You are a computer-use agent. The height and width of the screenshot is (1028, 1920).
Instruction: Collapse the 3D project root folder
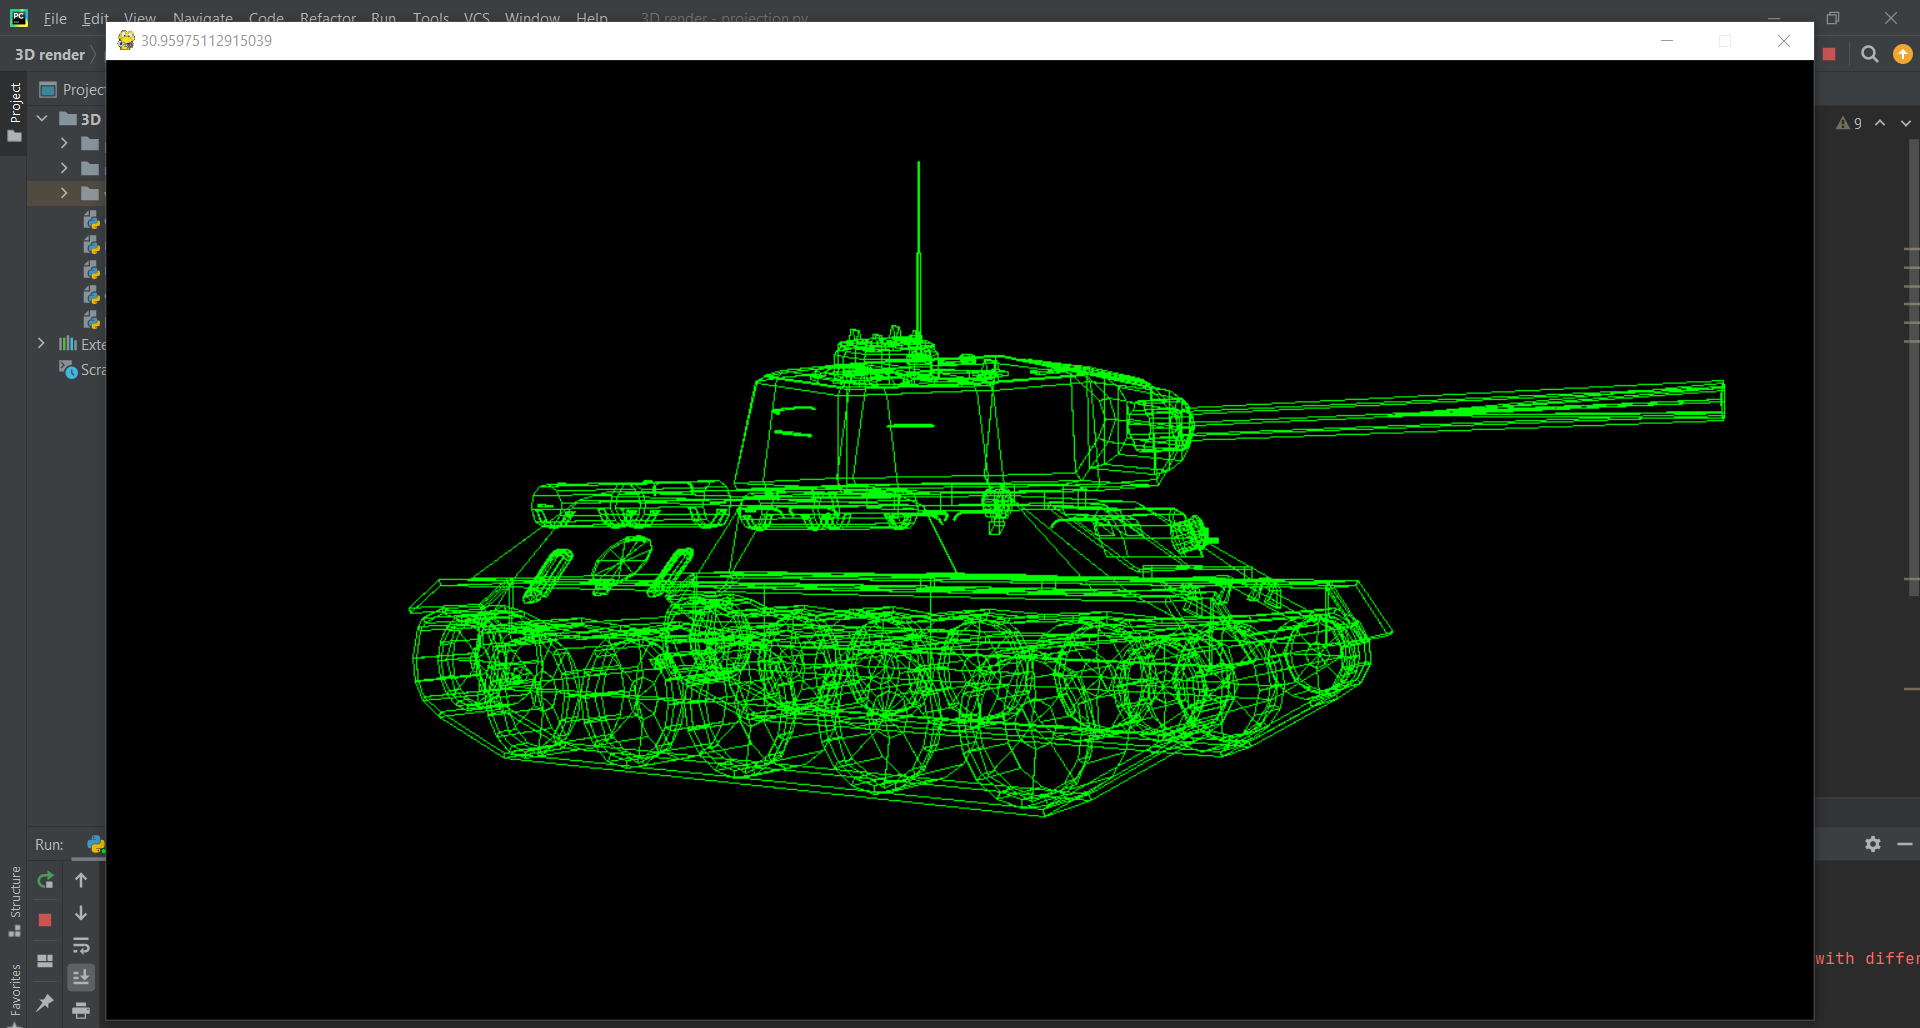(x=42, y=119)
